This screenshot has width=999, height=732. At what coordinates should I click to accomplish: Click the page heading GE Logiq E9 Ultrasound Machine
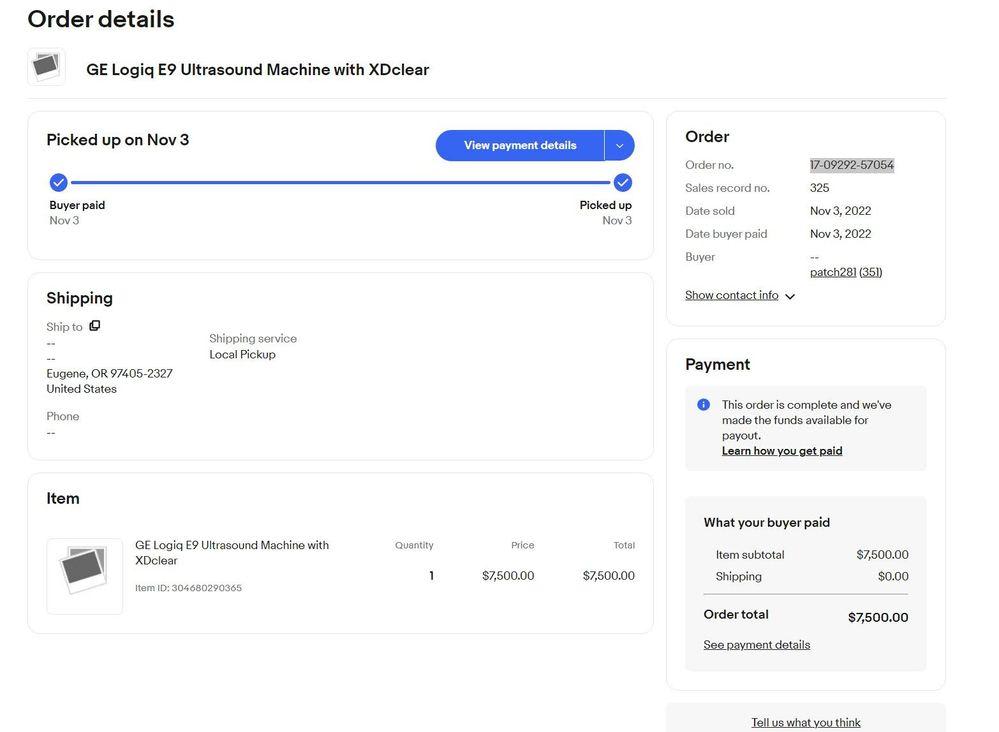(257, 69)
